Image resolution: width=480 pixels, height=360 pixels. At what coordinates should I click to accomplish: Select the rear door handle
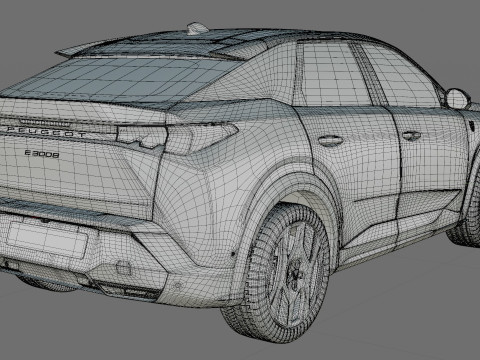(330, 140)
